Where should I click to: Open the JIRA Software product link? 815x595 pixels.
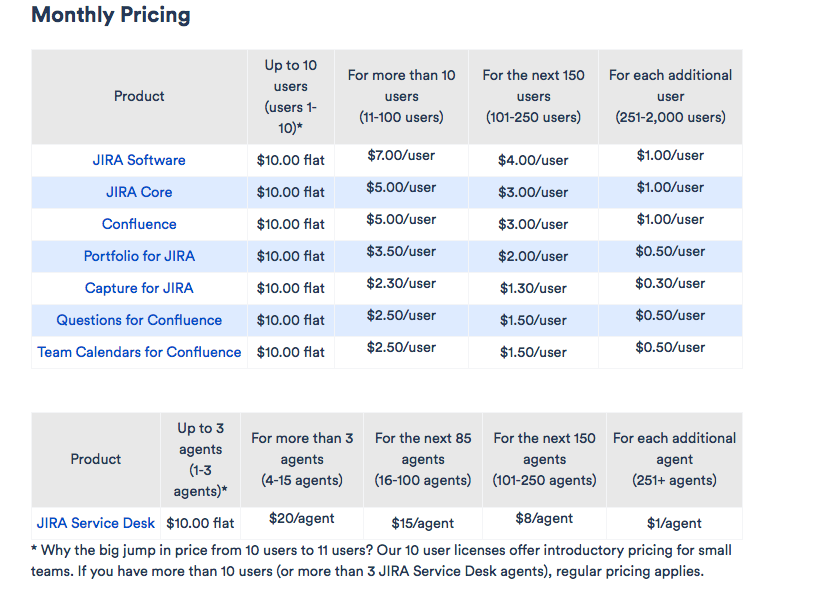pos(139,160)
